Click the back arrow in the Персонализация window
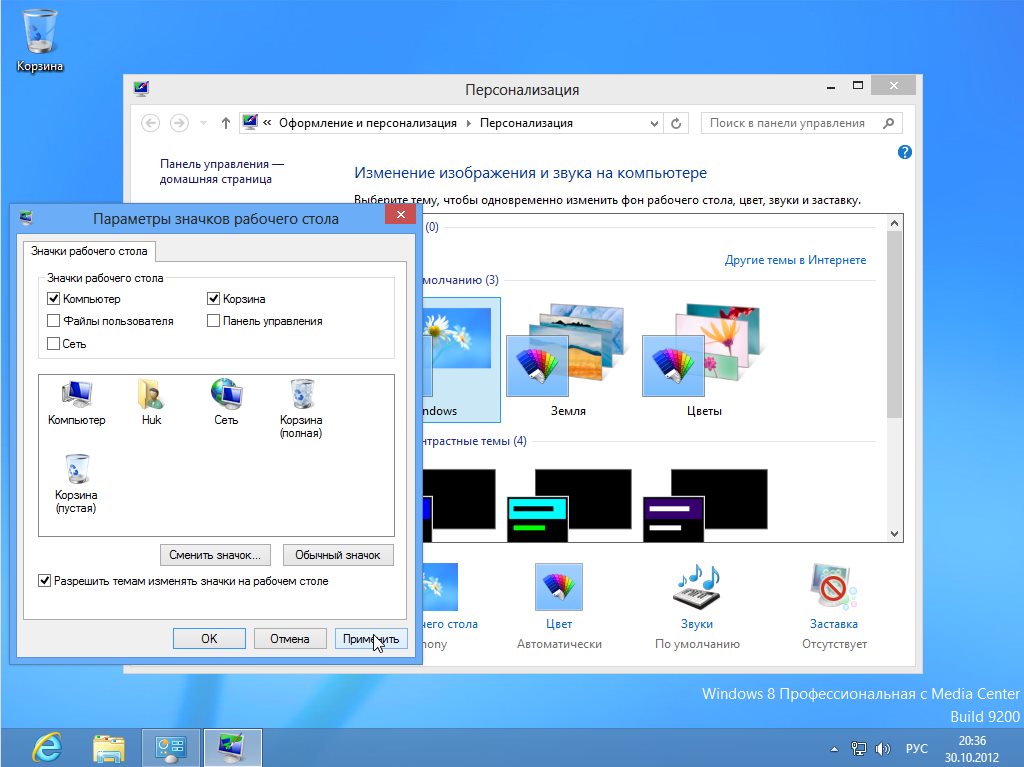 pos(150,123)
